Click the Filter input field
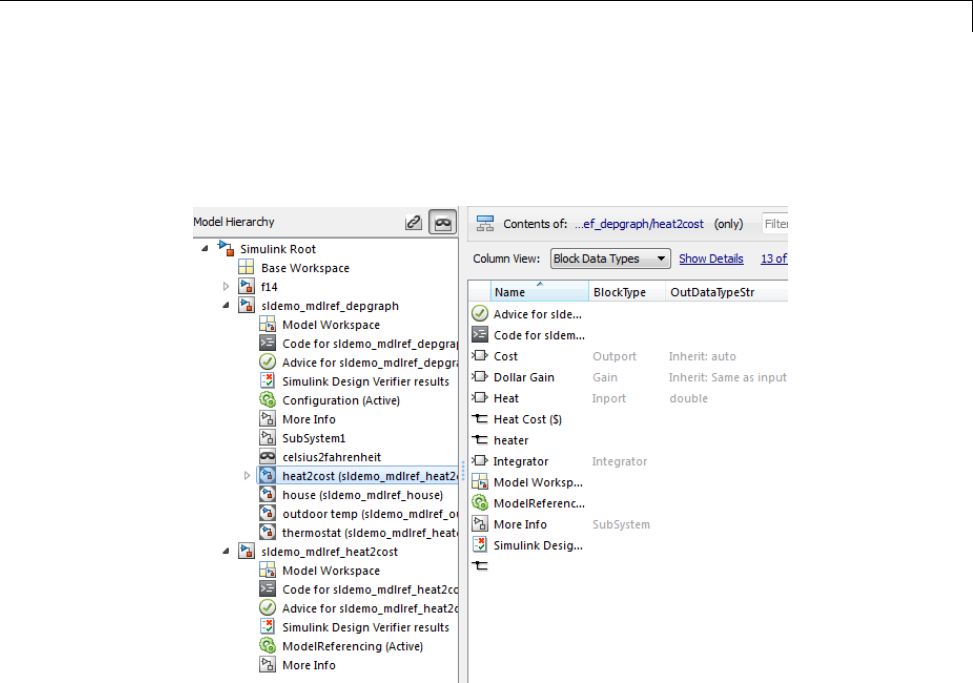973x683 pixels. pos(775,223)
